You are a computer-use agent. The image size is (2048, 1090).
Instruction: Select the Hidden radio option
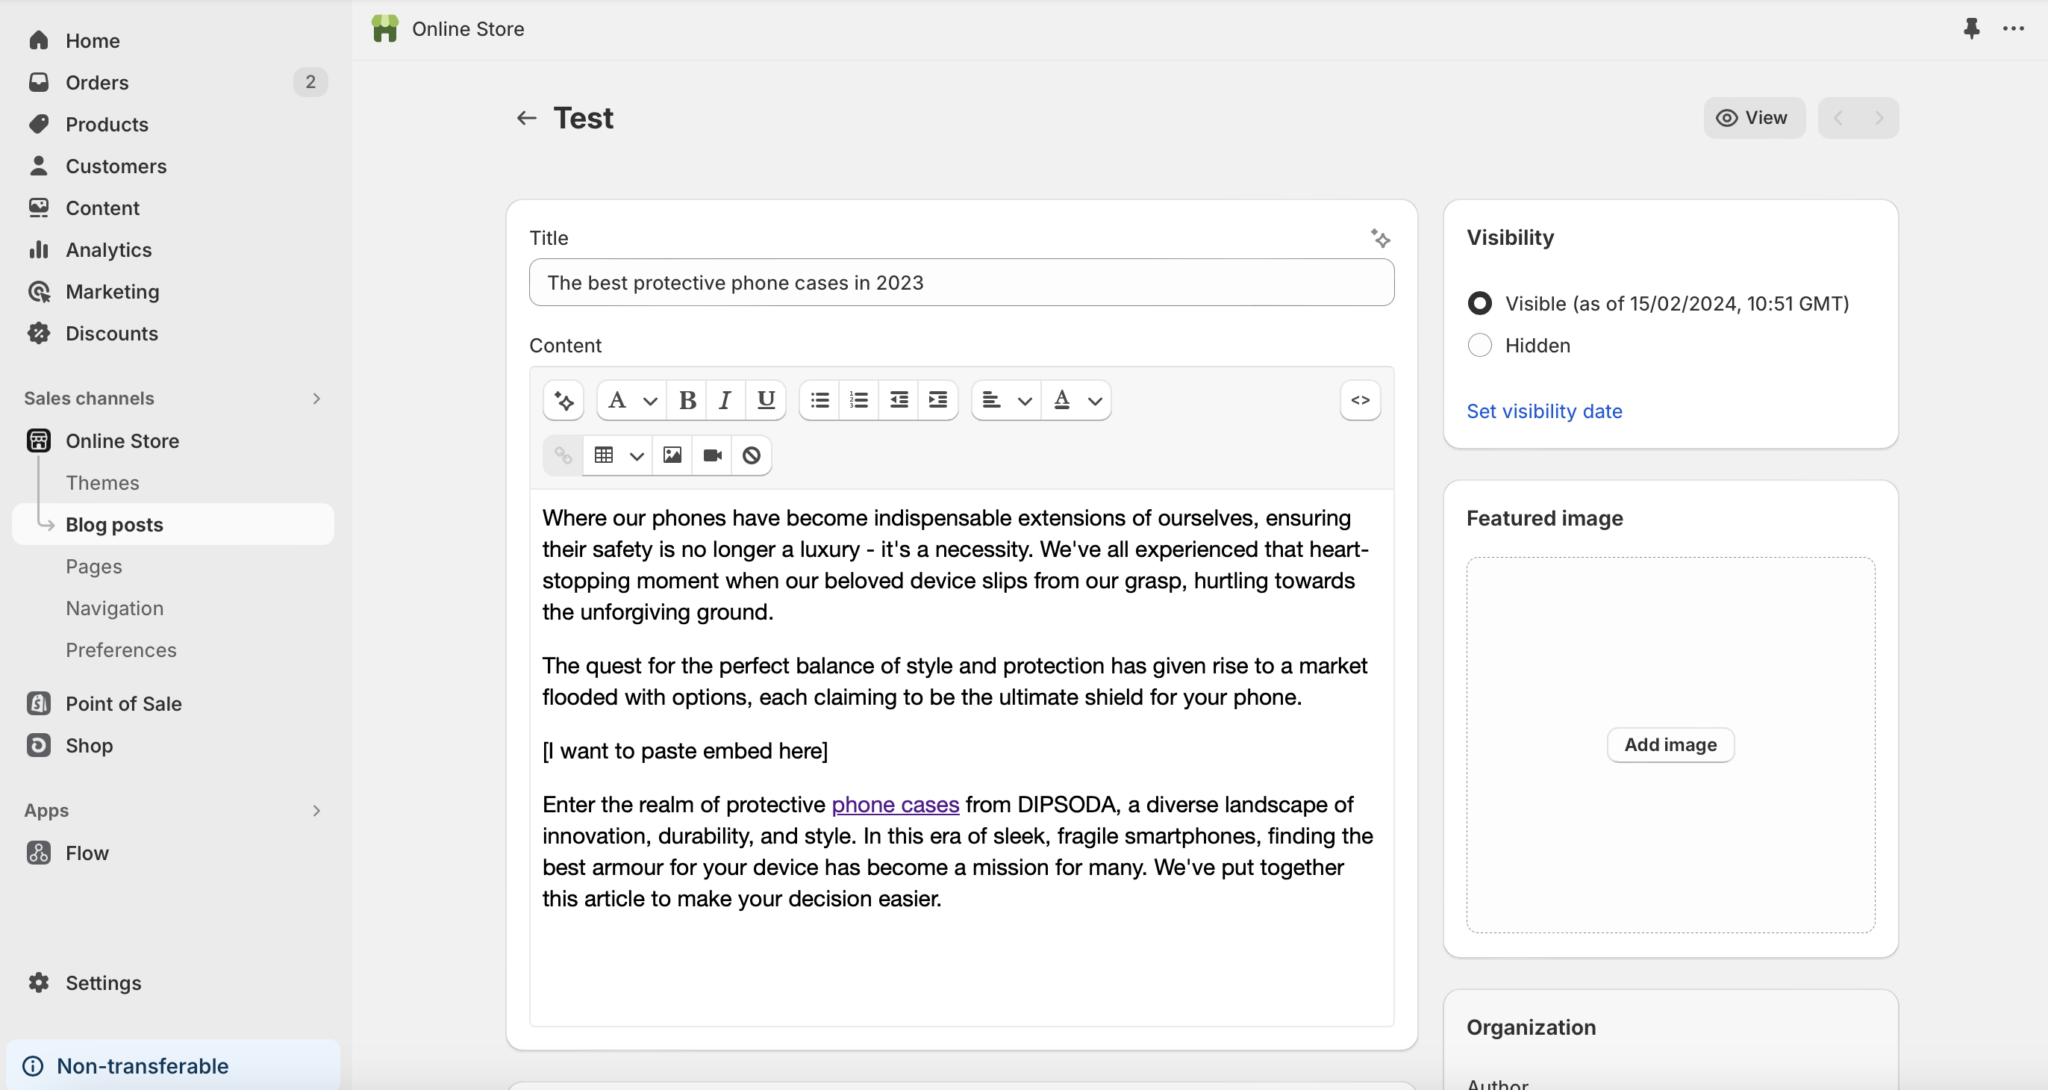[1480, 345]
